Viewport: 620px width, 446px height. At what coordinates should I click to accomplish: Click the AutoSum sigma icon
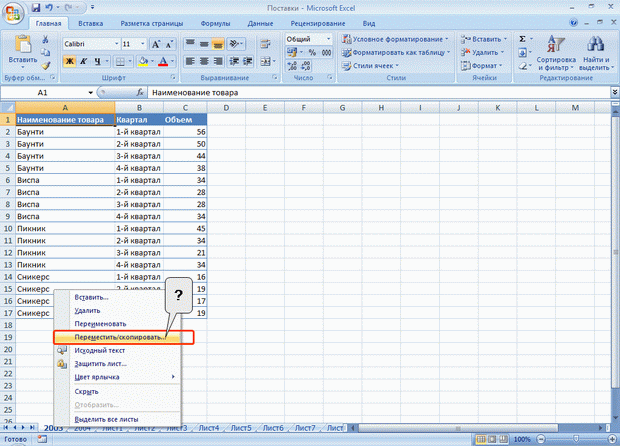coord(522,39)
